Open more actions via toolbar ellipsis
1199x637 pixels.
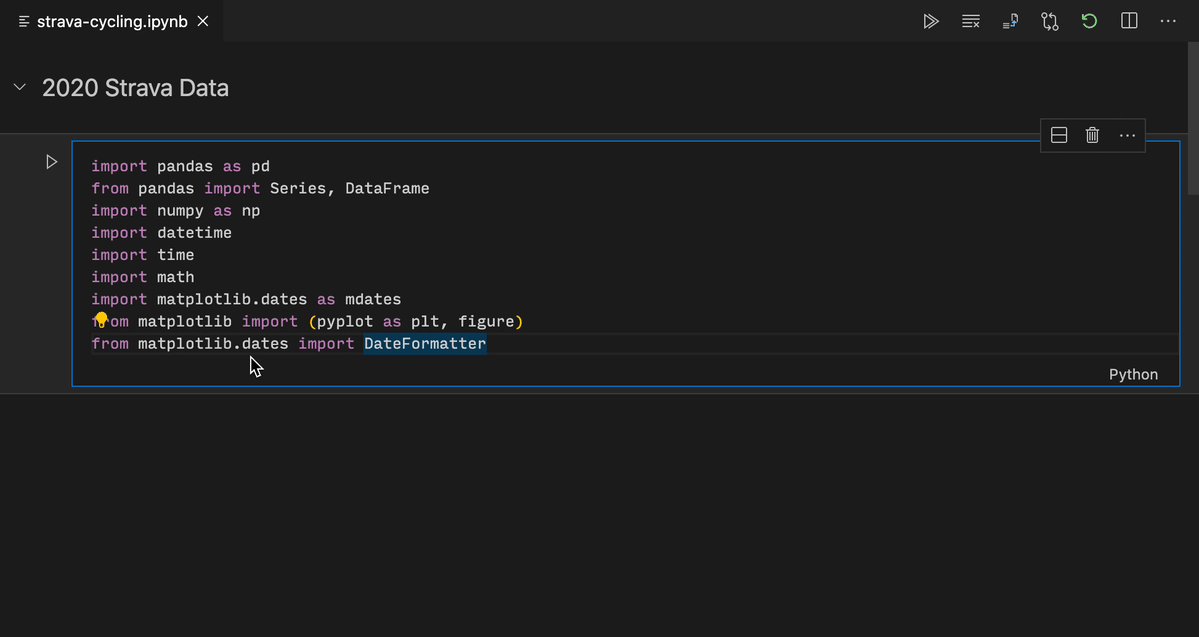(x=1168, y=20)
